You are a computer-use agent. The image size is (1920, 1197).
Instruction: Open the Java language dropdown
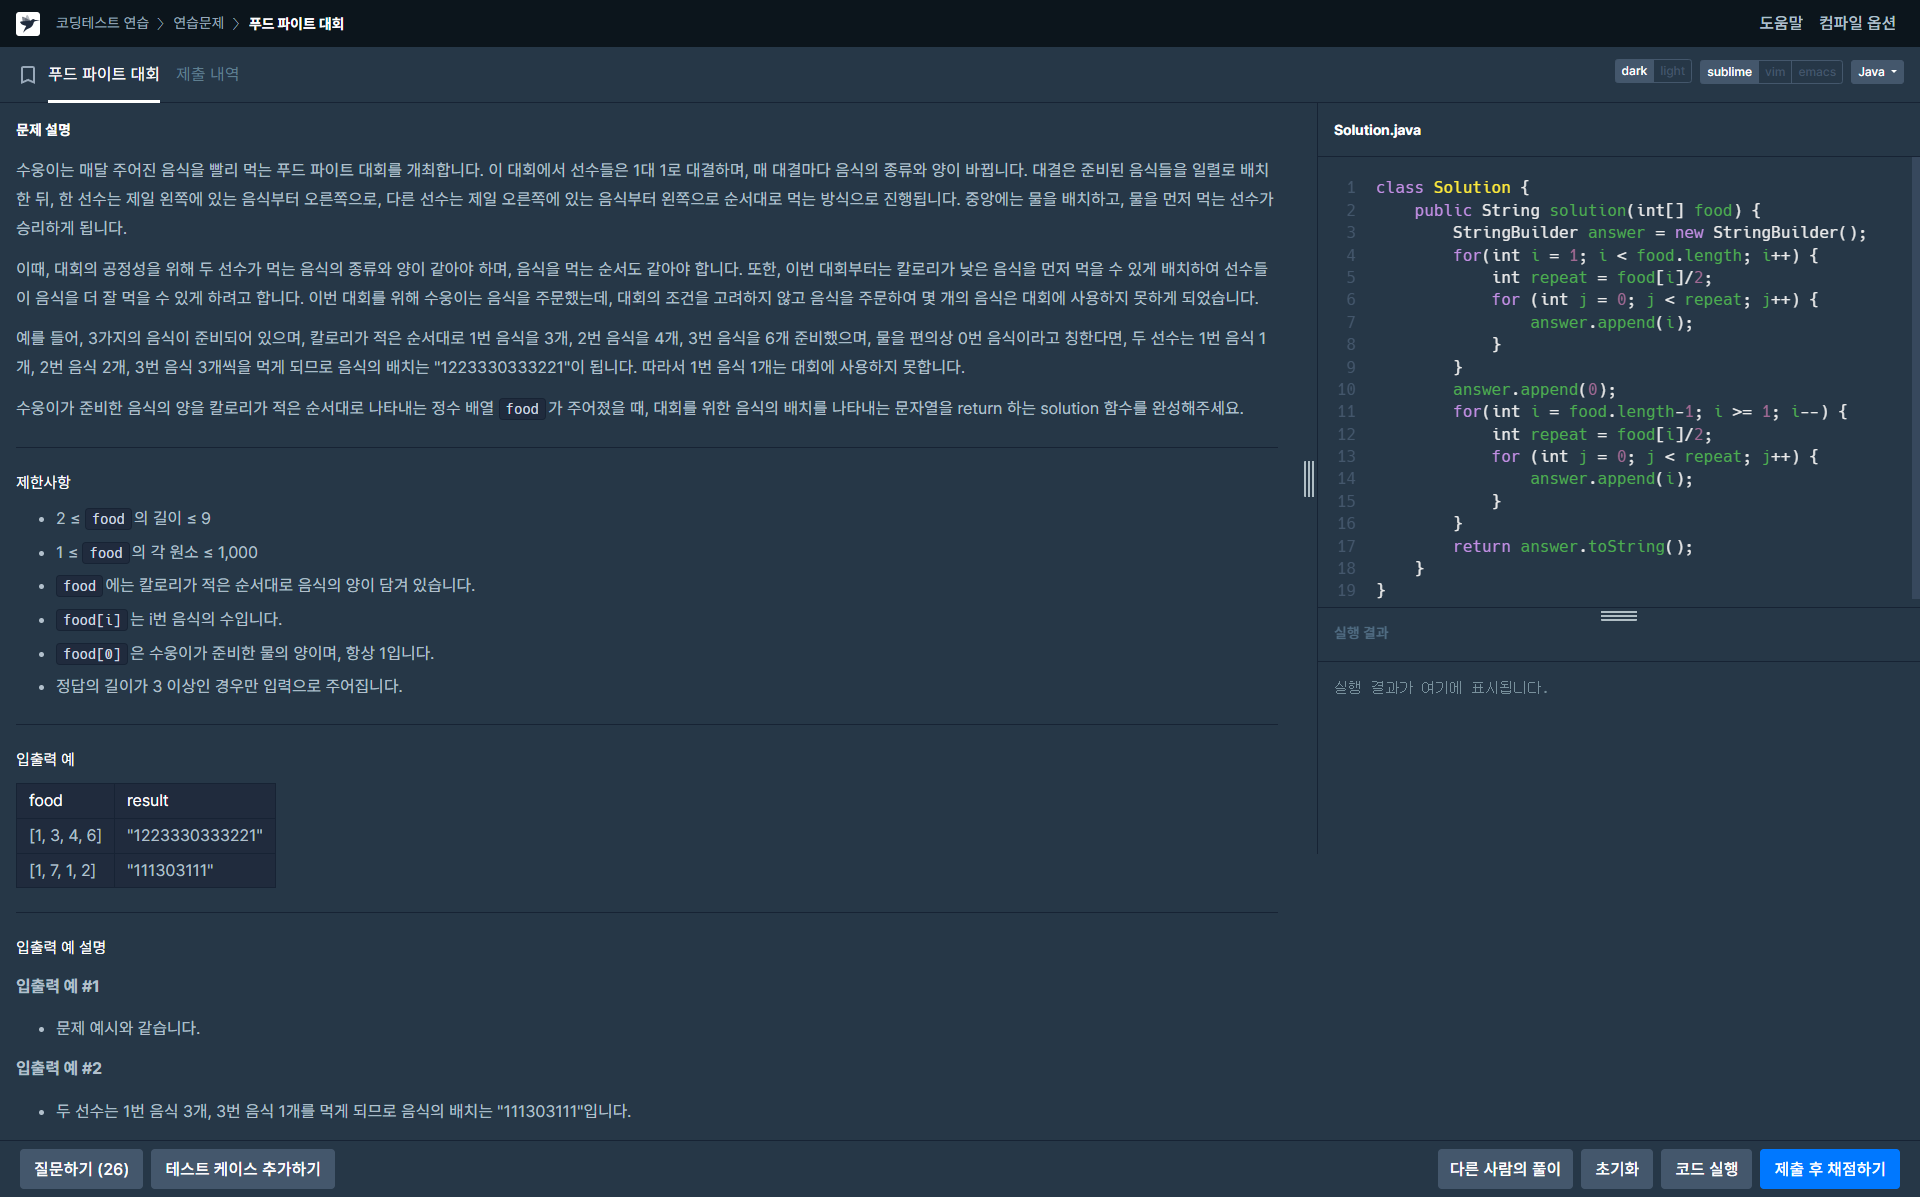pyautogui.click(x=1876, y=72)
